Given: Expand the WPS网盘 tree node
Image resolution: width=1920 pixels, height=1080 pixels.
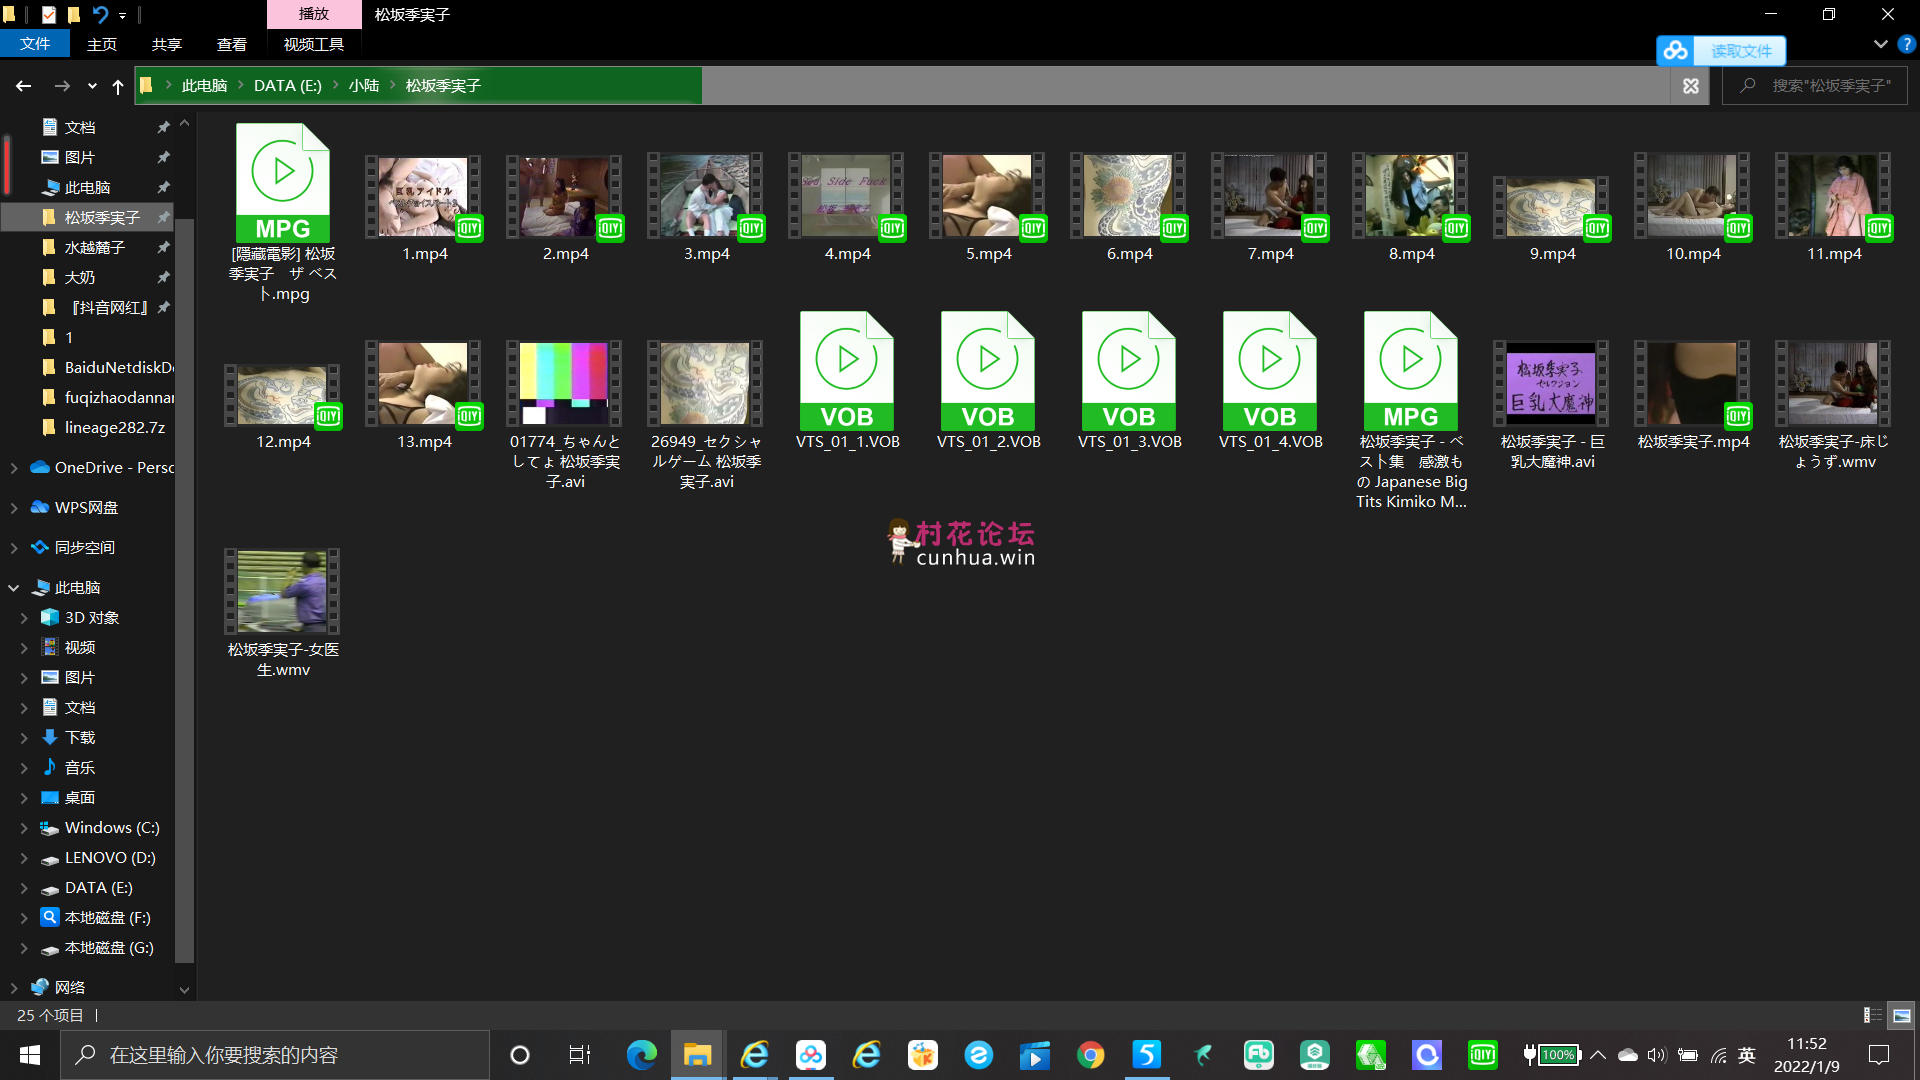Looking at the screenshot, I should point(13,508).
